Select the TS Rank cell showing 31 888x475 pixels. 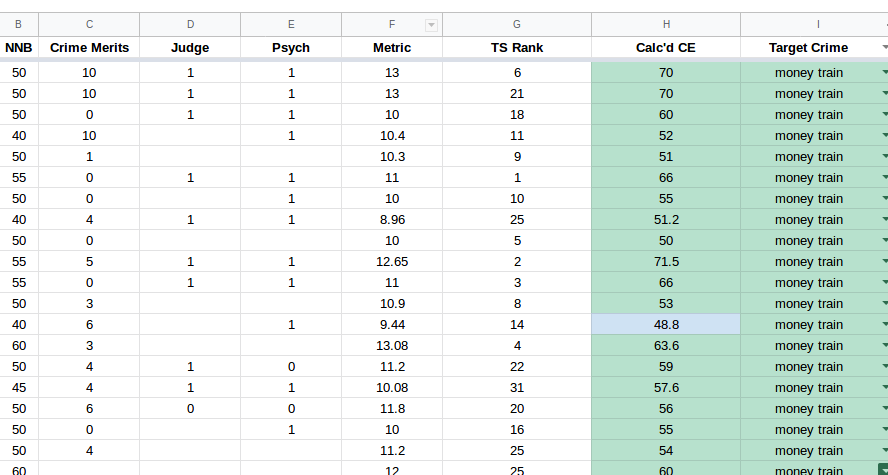pyautogui.click(x=517, y=388)
